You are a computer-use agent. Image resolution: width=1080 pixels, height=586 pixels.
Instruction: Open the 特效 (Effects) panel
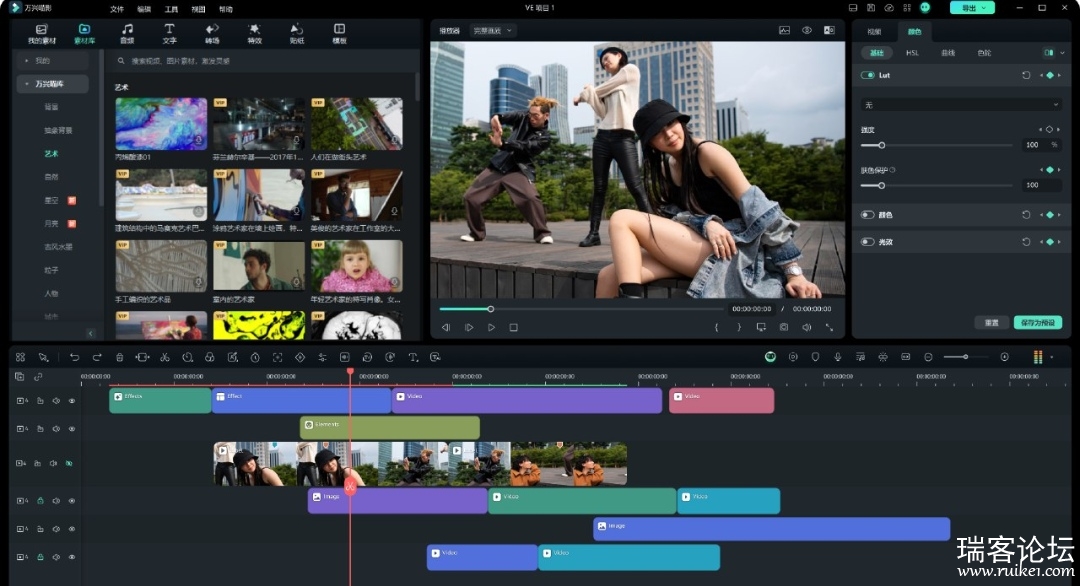[254, 33]
